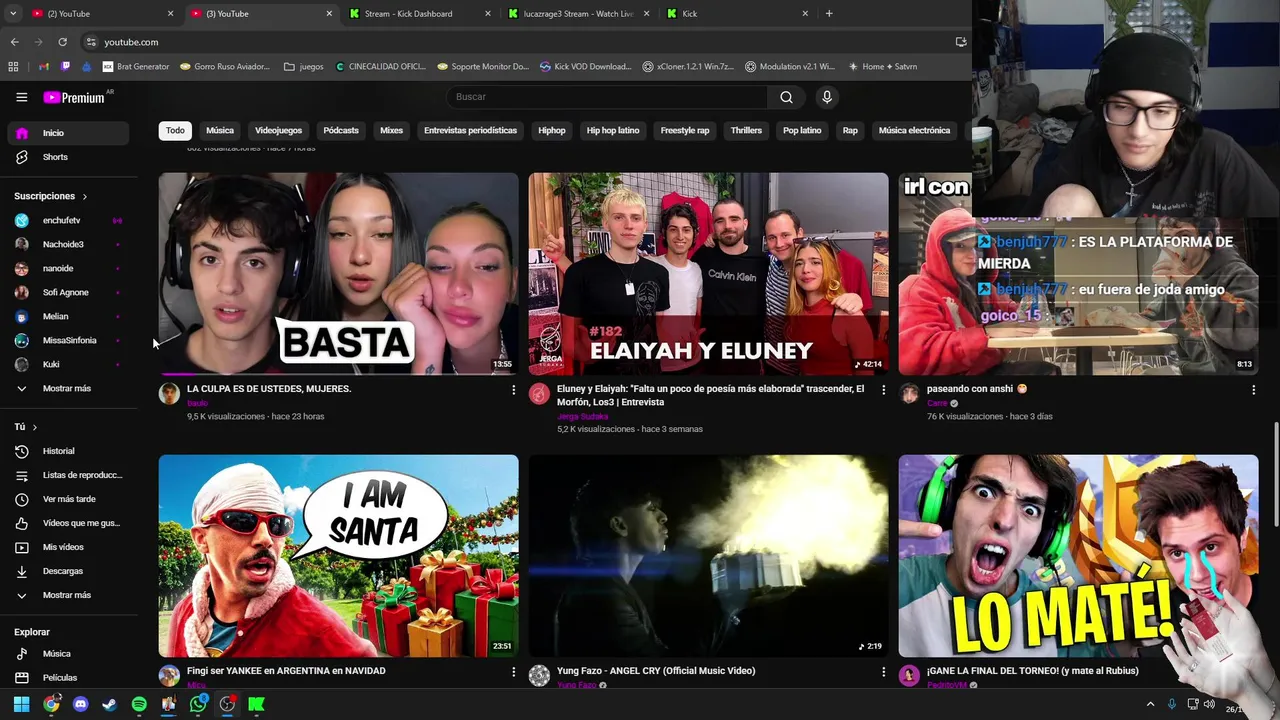Select the Hip hop latino filter chip

click(613, 131)
